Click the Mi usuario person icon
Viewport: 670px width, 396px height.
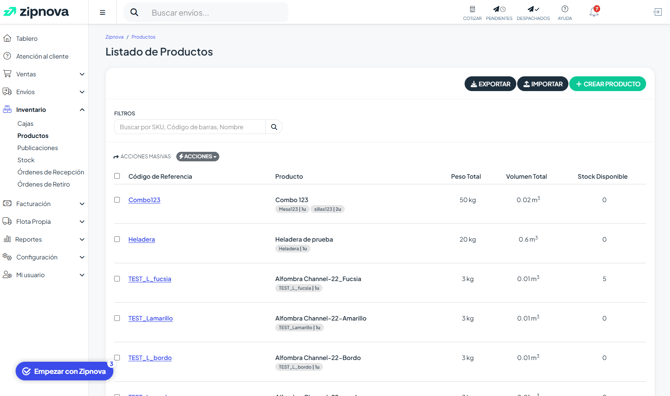click(7, 275)
